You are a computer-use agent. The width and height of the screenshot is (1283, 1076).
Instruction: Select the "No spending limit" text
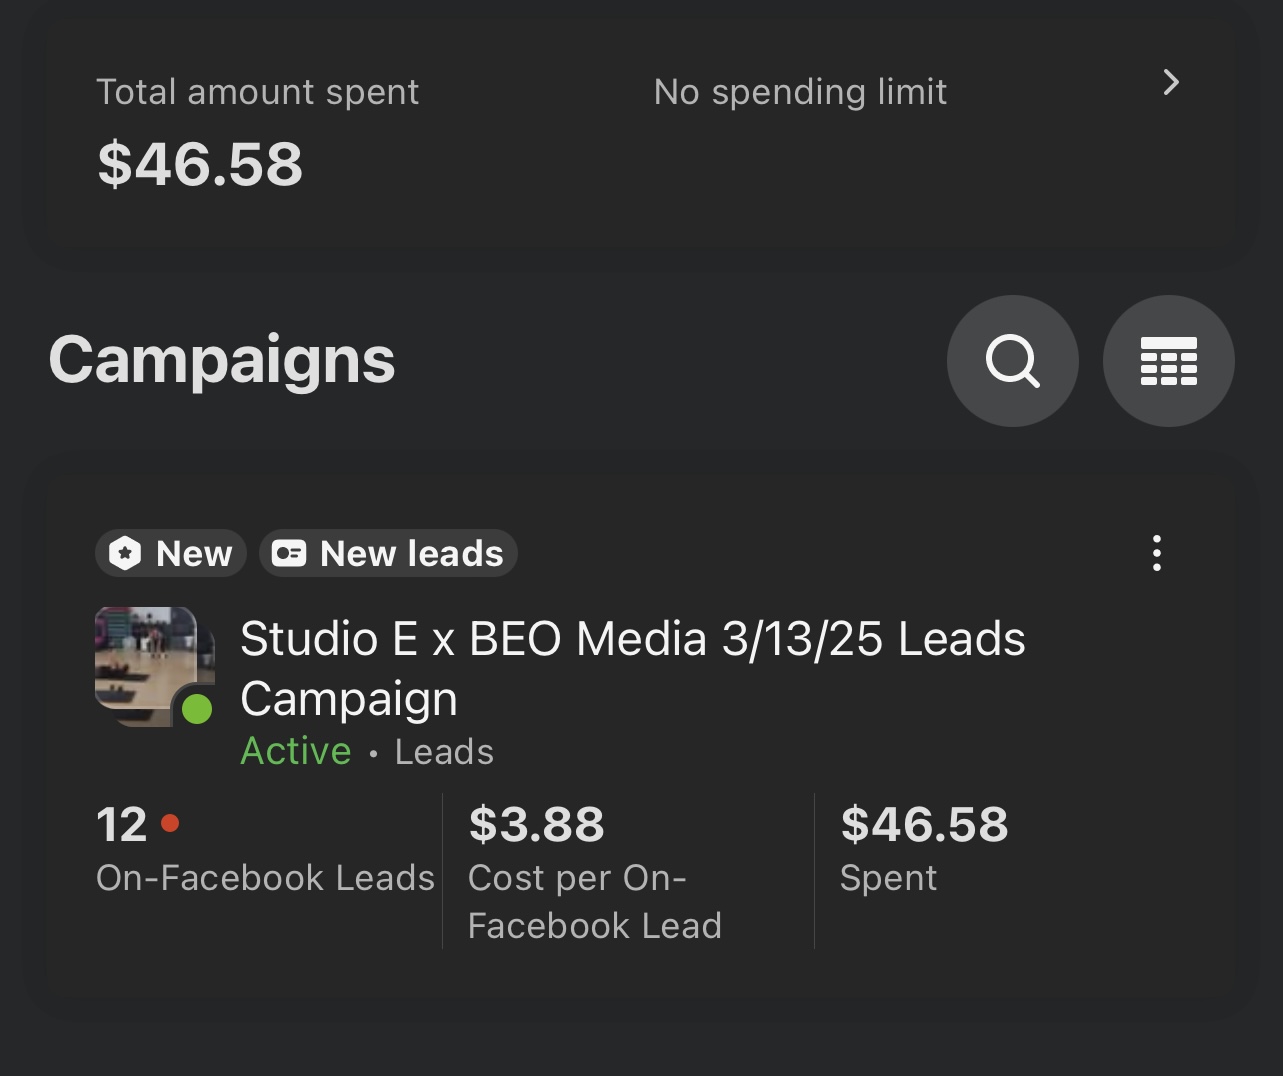click(799, 92)
